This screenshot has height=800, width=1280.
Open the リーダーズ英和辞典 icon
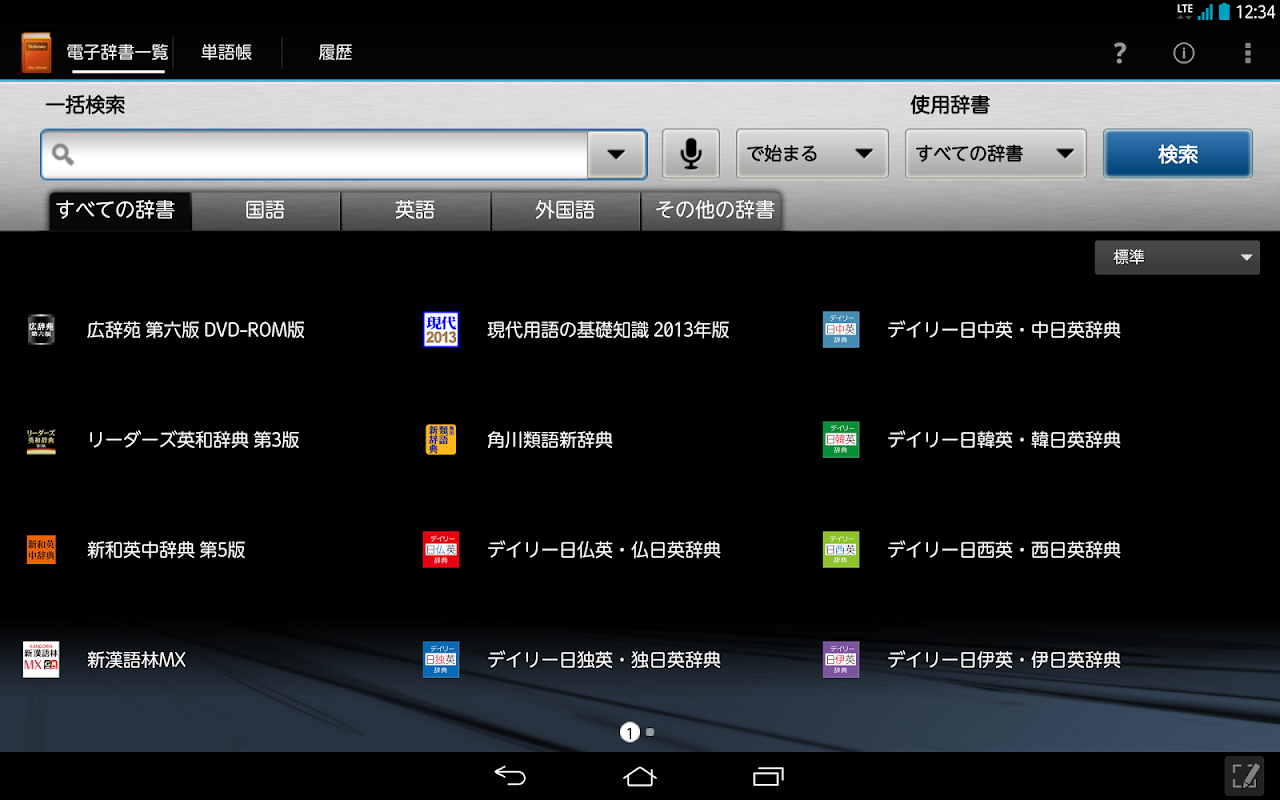pos(41,440)
